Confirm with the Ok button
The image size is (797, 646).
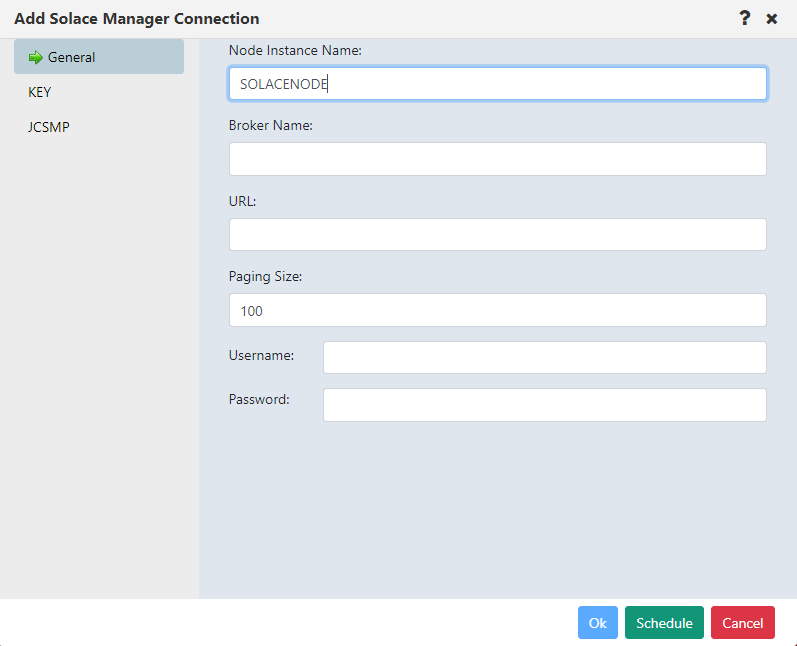[598, 623]
